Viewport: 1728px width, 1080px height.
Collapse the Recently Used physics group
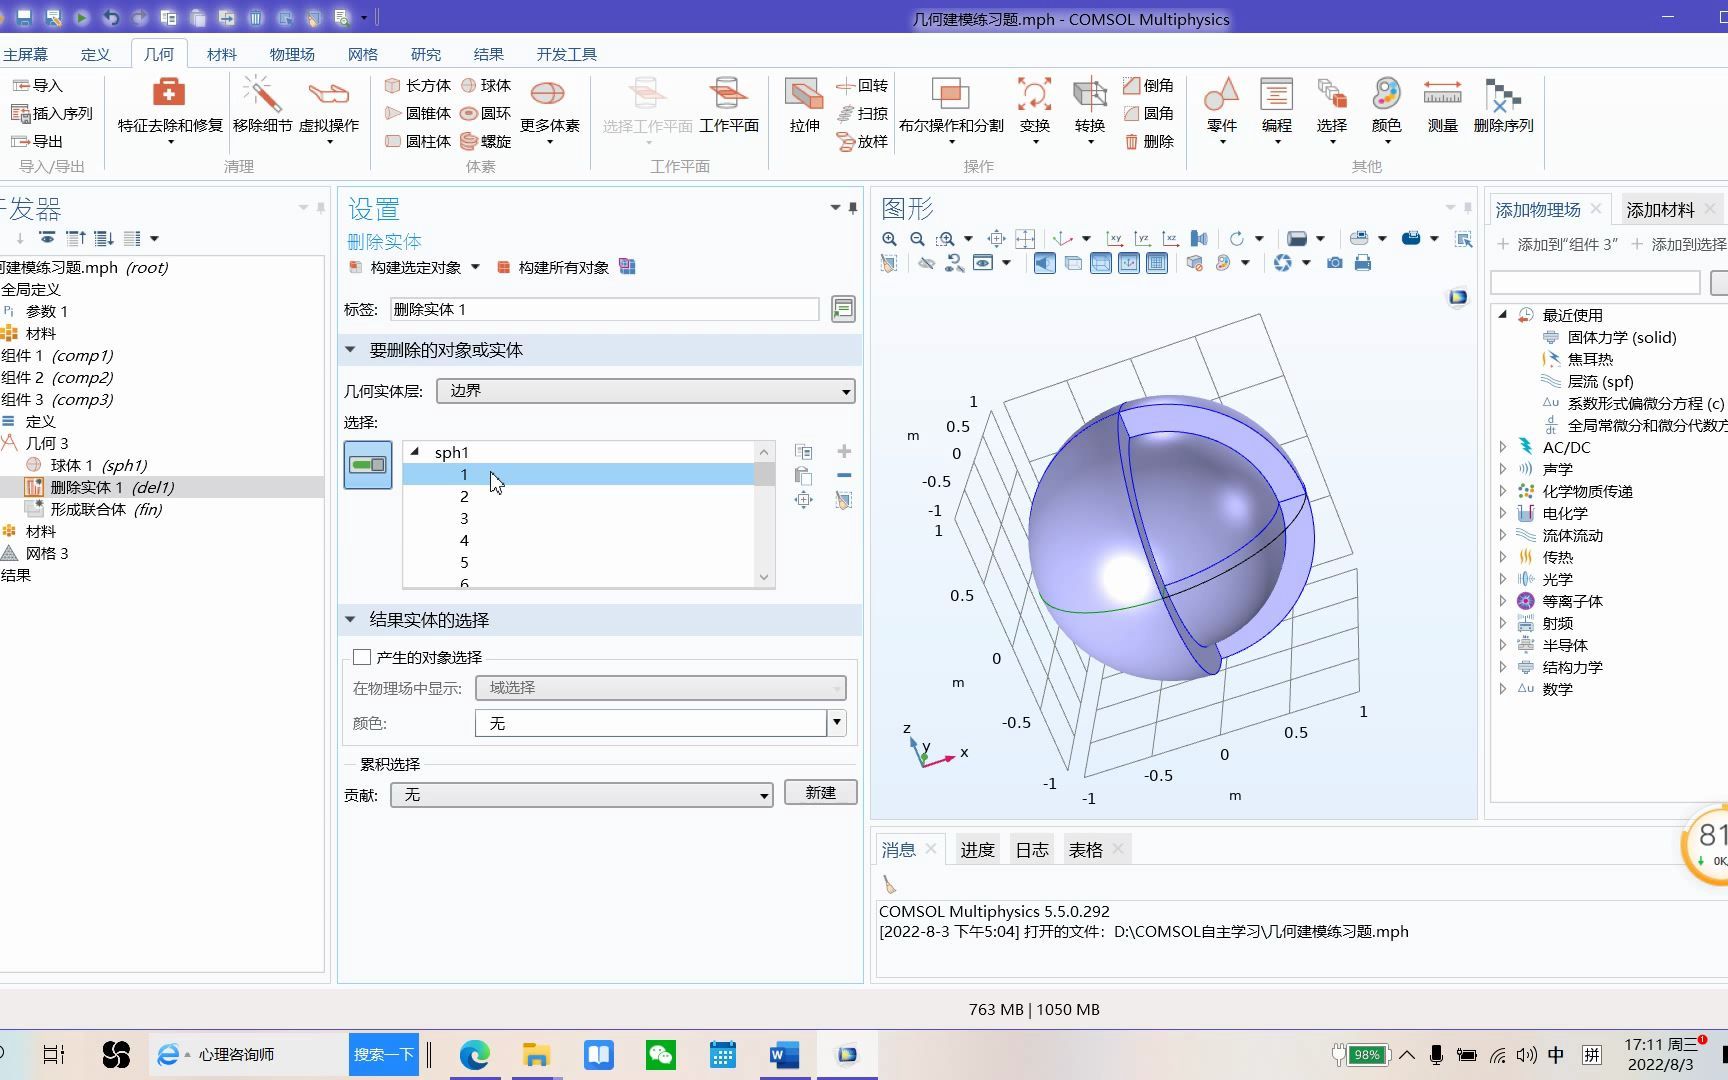pyautogui.click(x=1503, y=315)
